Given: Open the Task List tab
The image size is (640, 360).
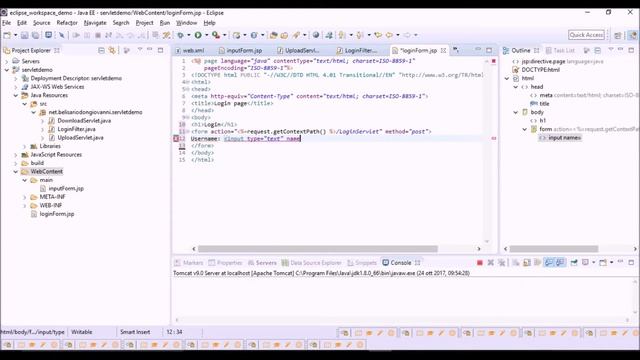Looking at the screenshot, I should pos(560,51).
